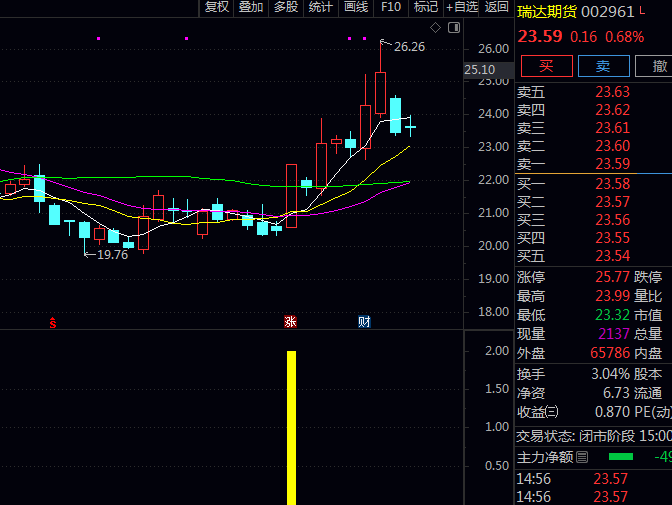Click the chart's 26.26 high price label
This screenshot has height=505, width=672.
tap(409, 47)
